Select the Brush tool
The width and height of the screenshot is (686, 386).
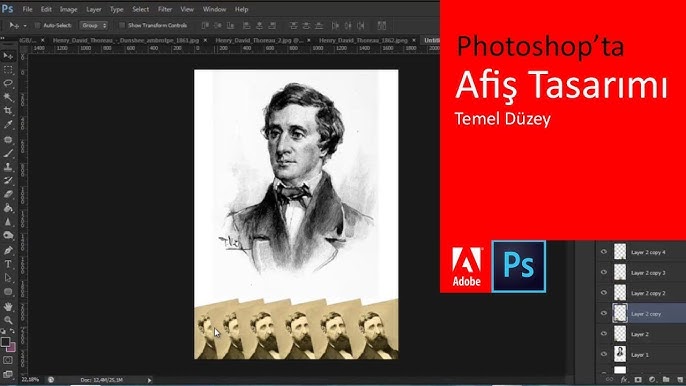[8, 153]
